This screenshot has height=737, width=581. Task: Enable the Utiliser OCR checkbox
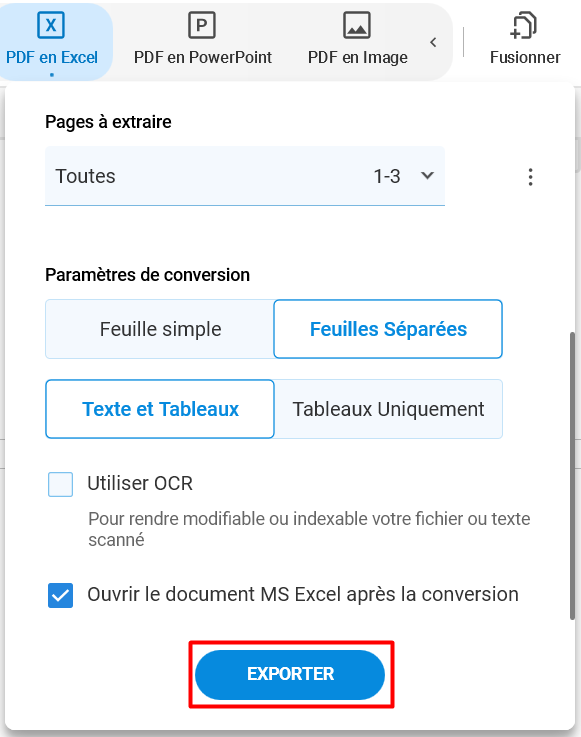point(61,484)
